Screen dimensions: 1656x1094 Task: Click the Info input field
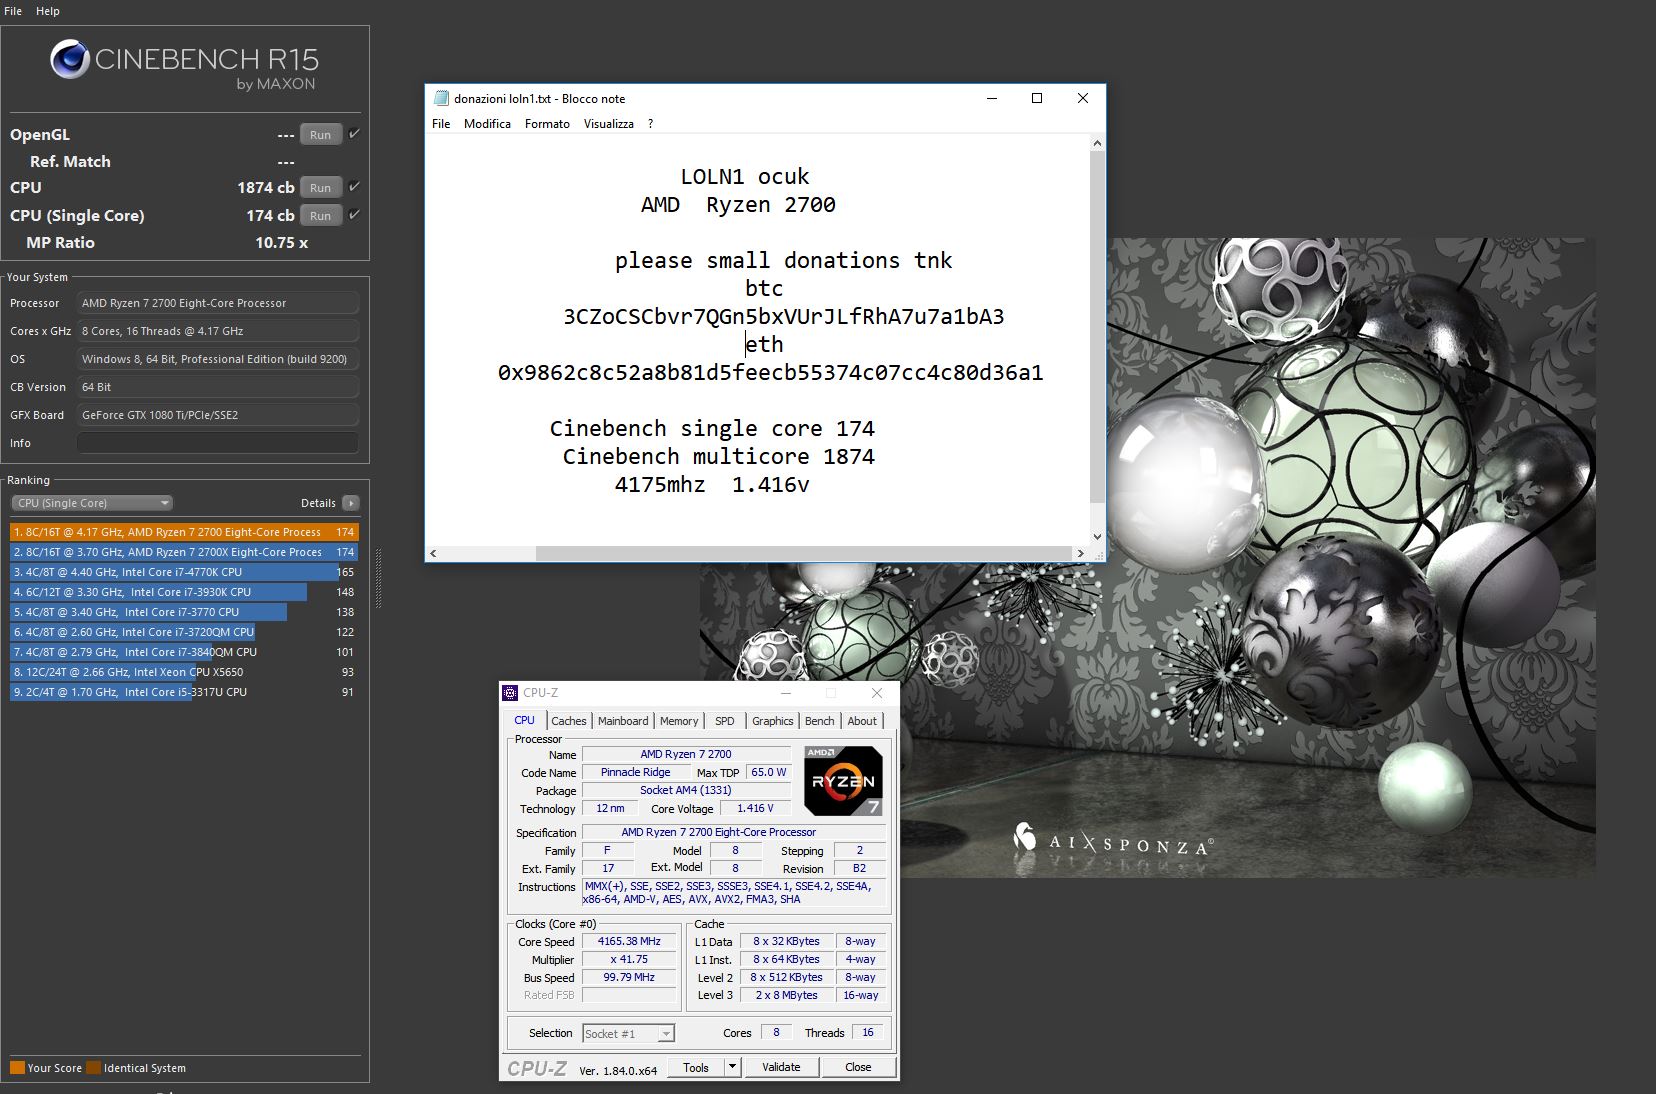[x=217, y=443]
